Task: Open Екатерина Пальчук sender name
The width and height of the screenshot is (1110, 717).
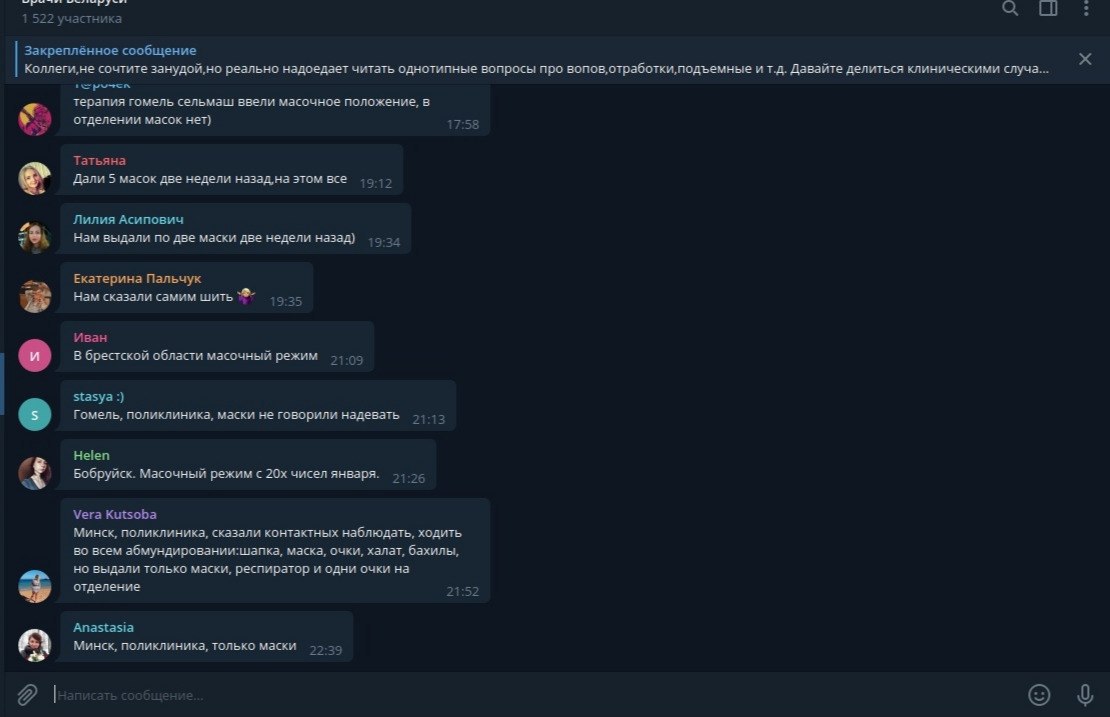Action: point(137,279)
